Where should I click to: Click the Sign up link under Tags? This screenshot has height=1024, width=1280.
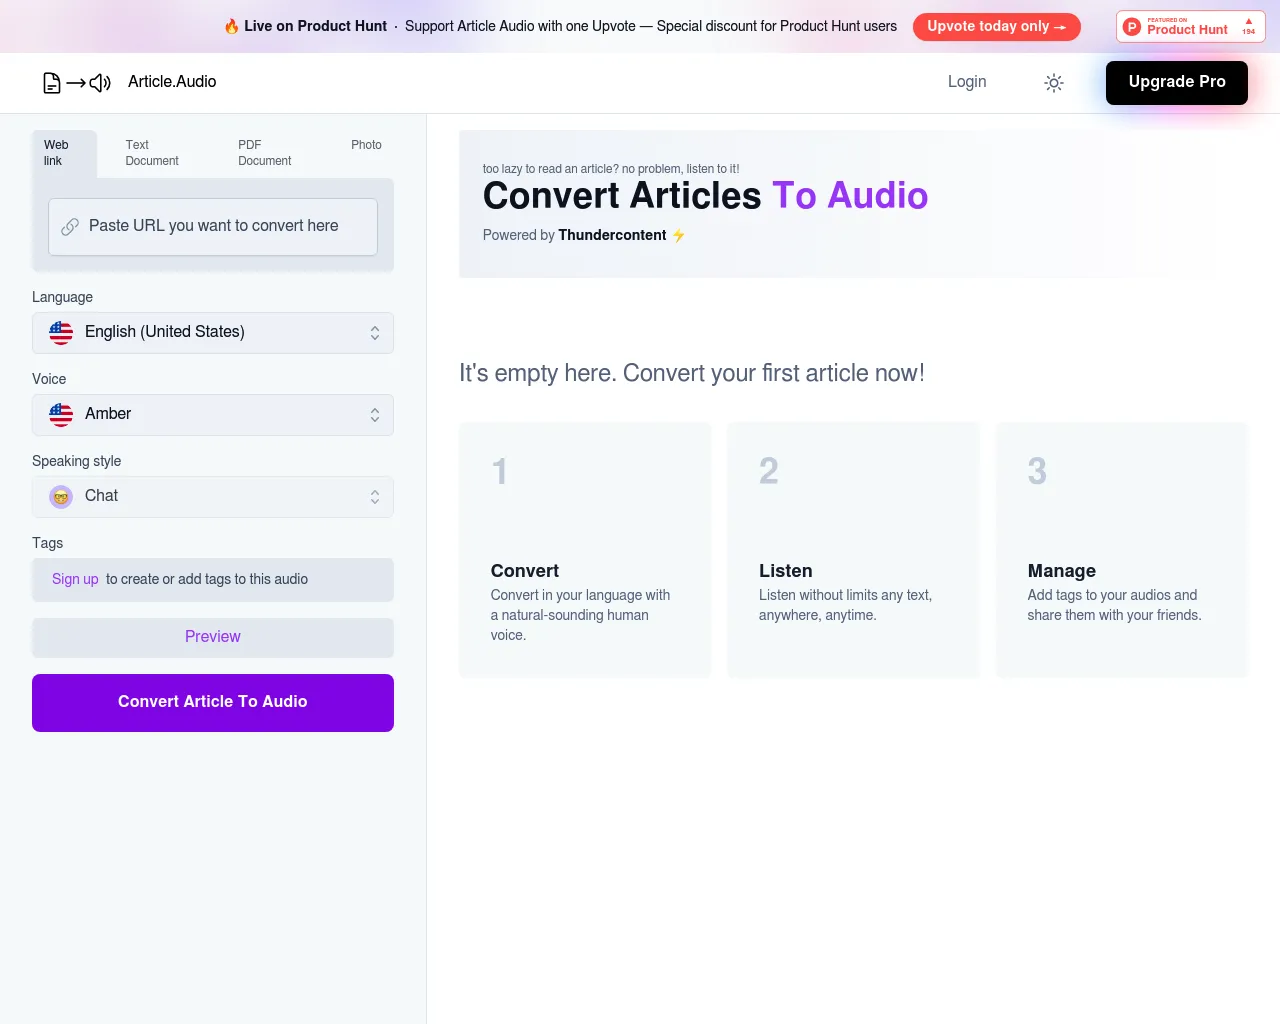pos(75,579)
